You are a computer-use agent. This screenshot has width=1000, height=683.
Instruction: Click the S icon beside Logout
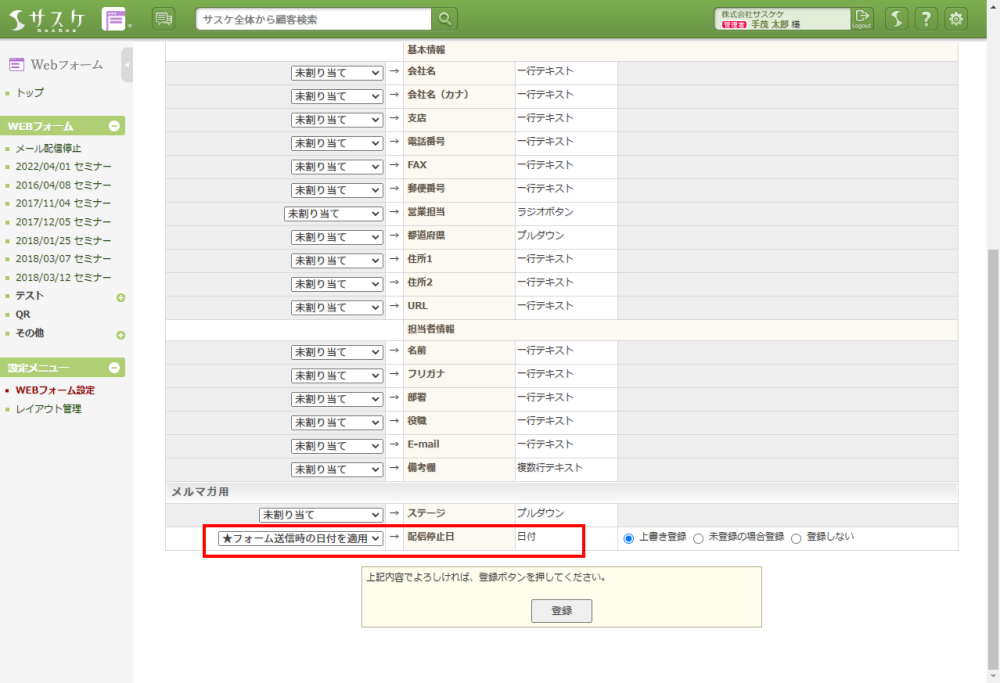click(897, 19)
